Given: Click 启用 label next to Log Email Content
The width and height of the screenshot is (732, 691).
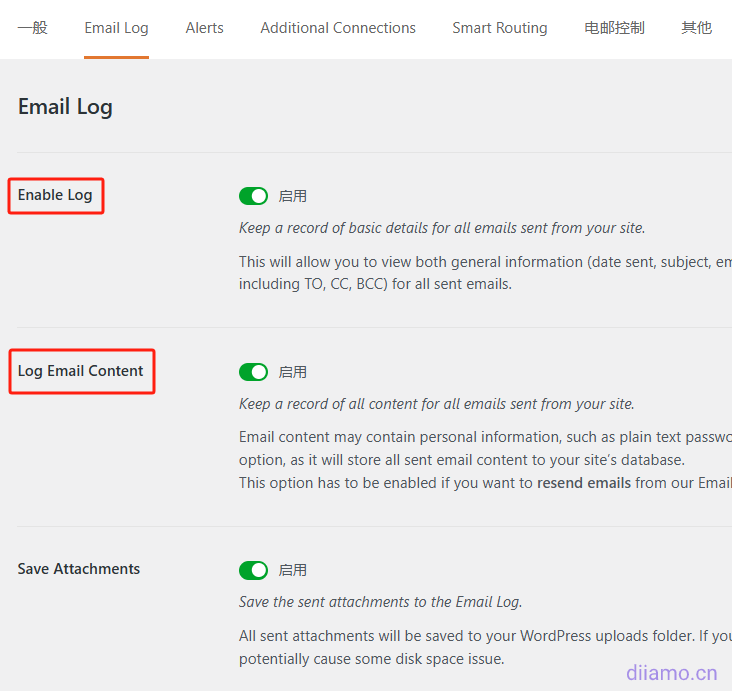Looking at the screenshot, I should click(x=293, y=372).
